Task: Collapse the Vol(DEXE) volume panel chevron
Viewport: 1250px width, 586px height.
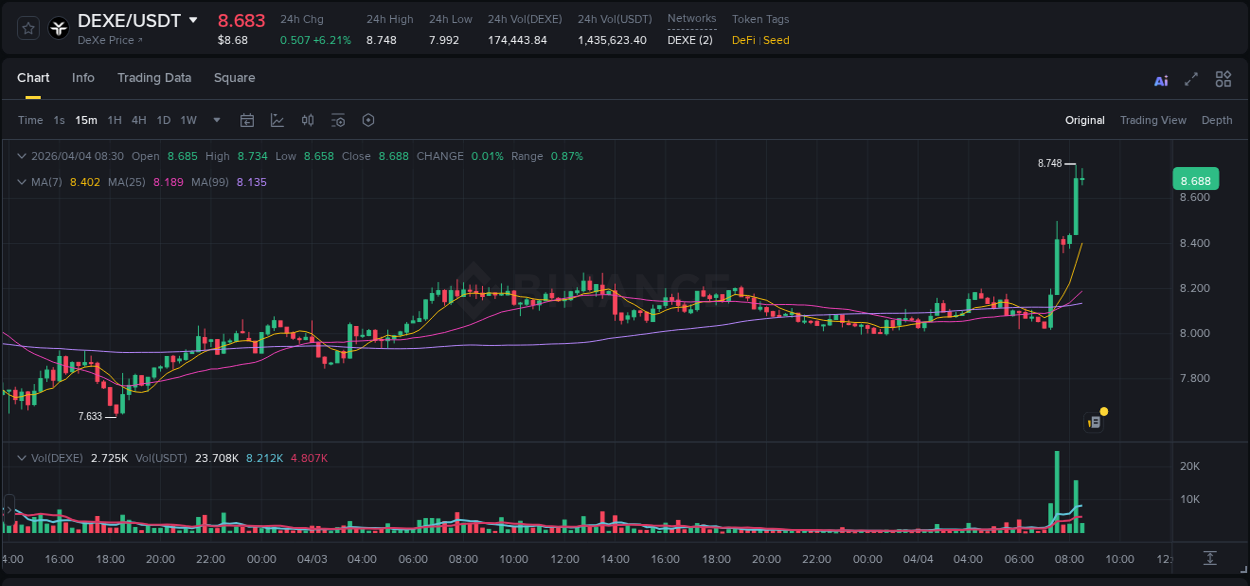Action: (22, 457)
